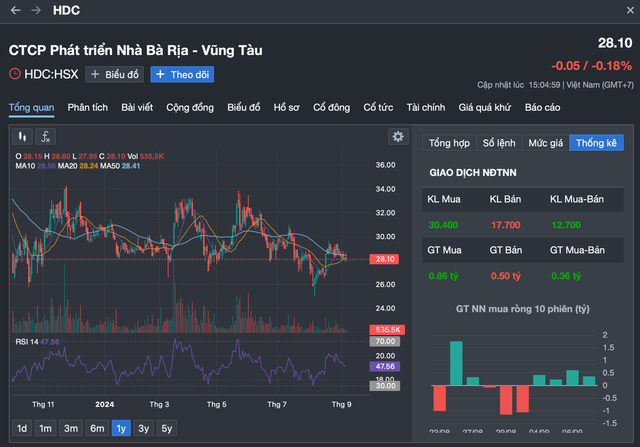The width and height of the screenshot is (640, 447).
Task: Set chart range to 3y
Action: point(144,428)
